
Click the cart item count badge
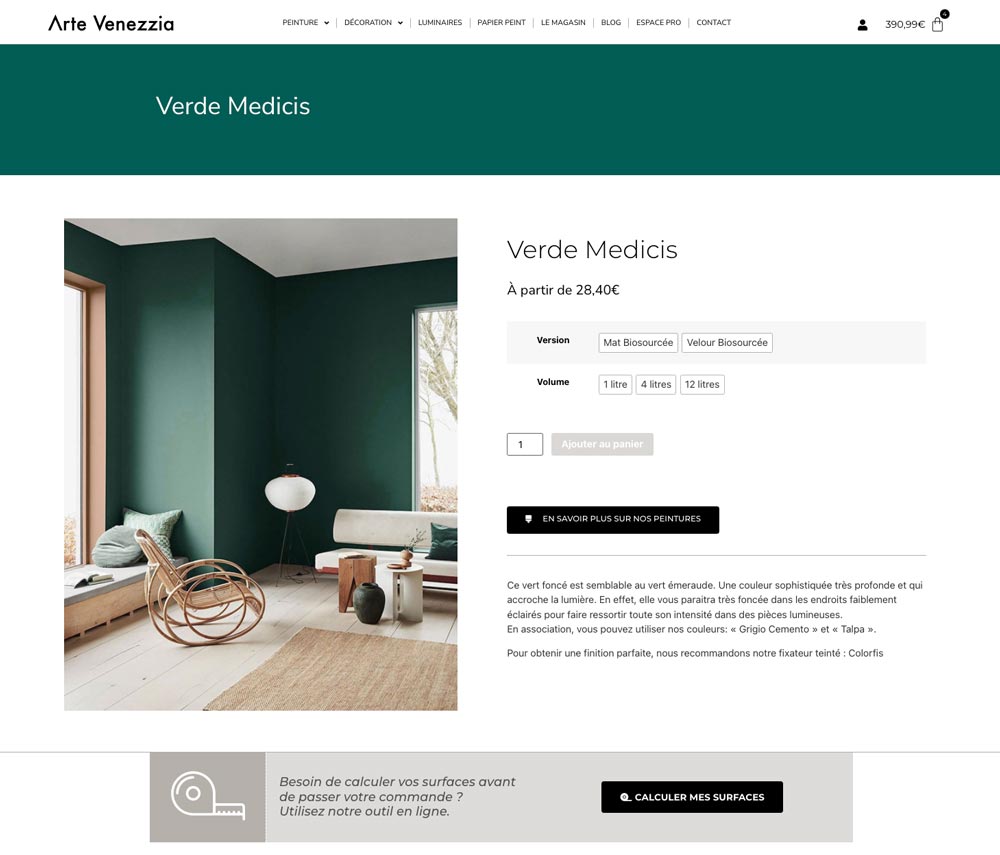coord(945,13)
